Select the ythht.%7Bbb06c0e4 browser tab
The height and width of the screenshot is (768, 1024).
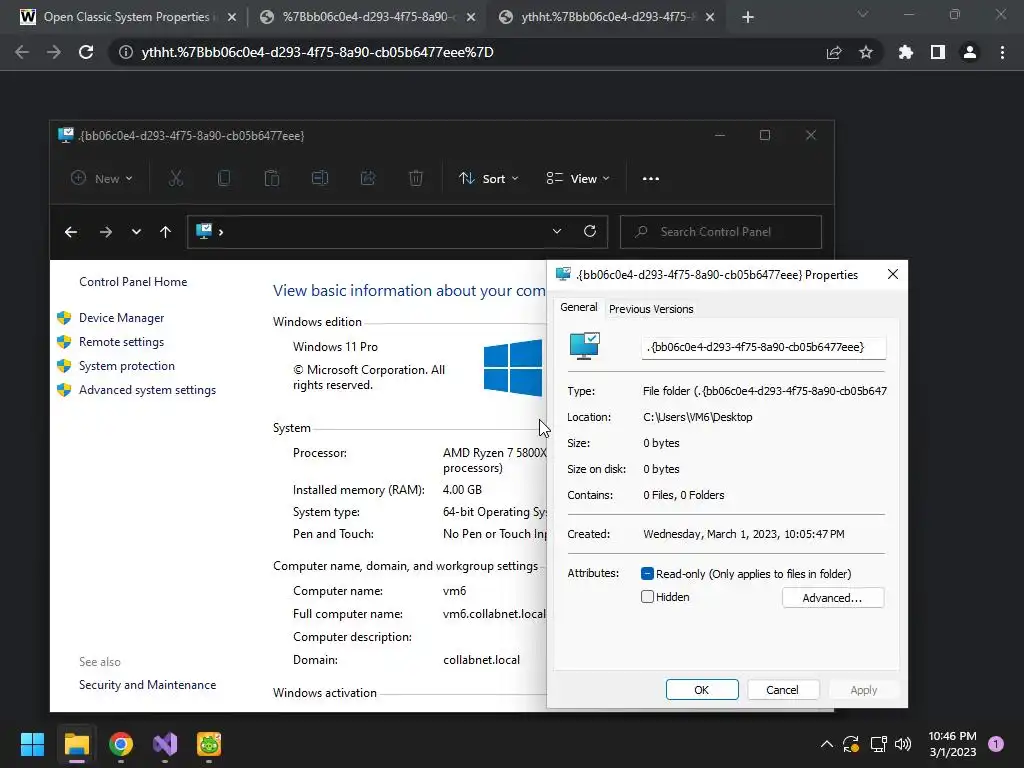click(x=607, y=18)
